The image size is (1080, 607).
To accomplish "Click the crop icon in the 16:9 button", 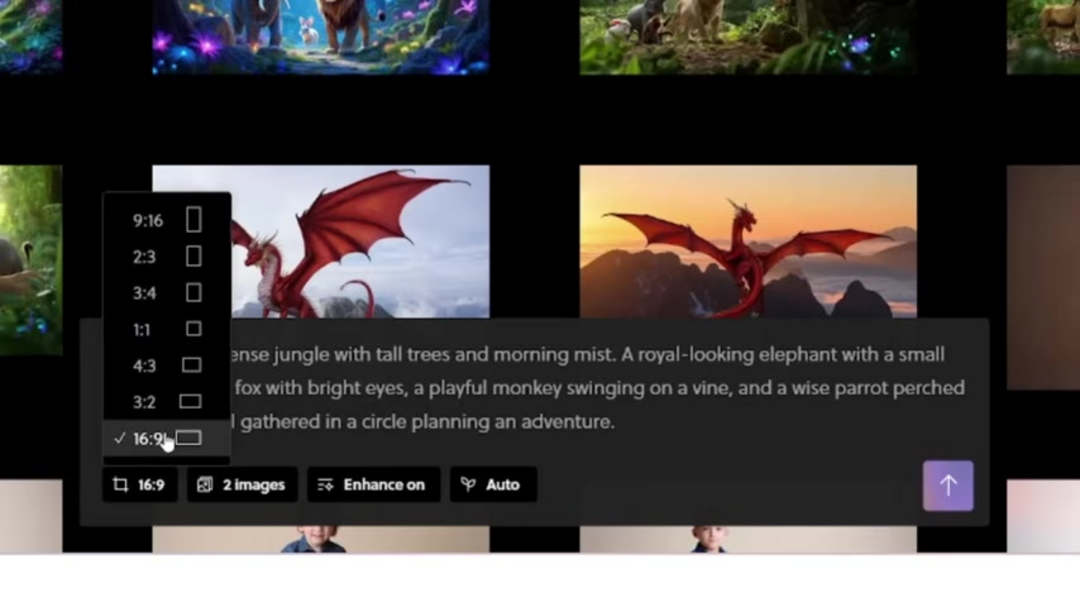I will [121, 485].
